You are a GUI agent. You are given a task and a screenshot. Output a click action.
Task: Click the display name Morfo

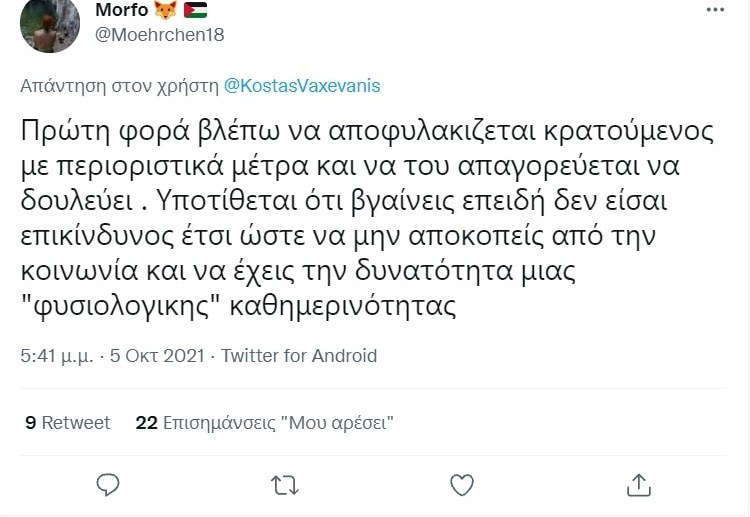tap(121, 11)
